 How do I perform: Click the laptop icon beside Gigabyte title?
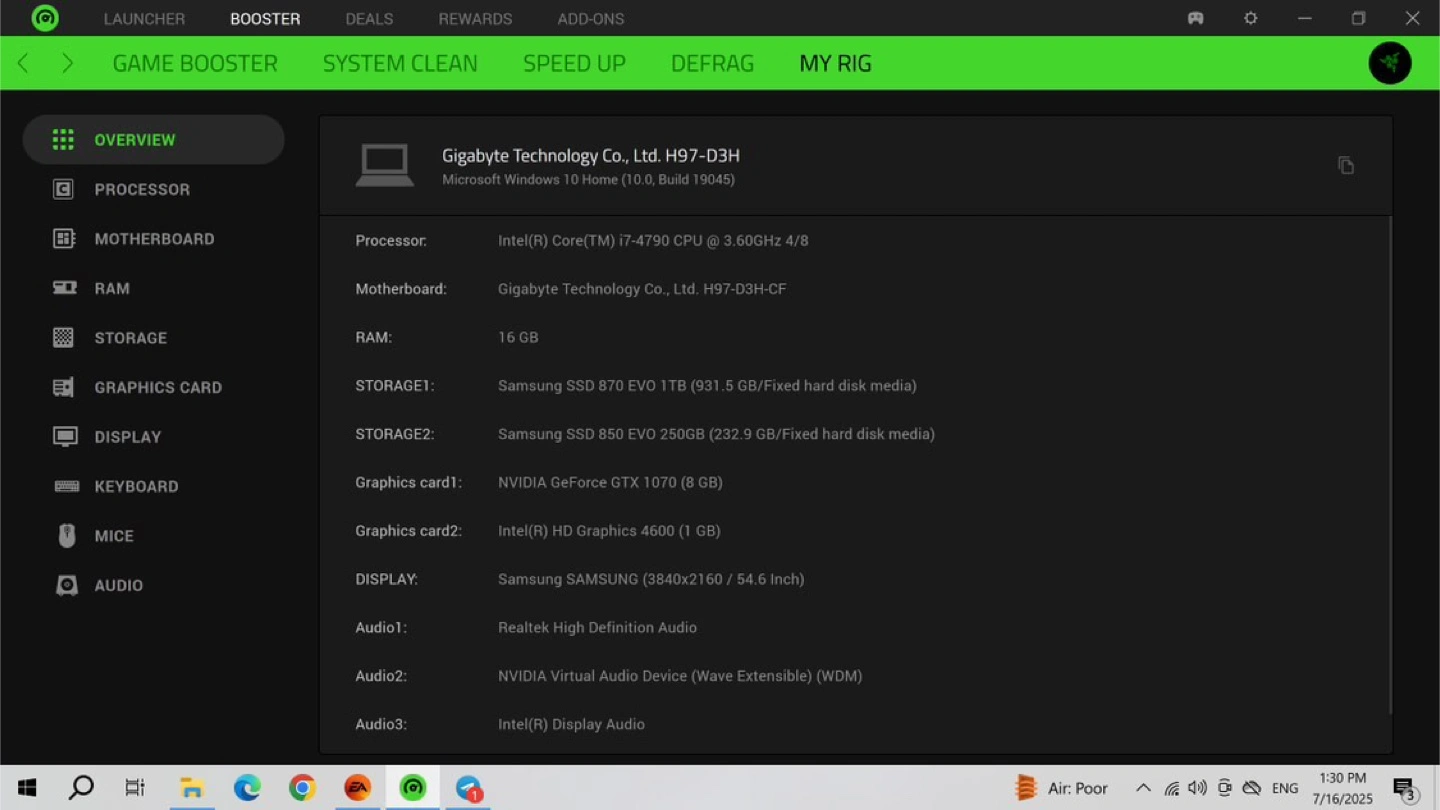[385, 165]
